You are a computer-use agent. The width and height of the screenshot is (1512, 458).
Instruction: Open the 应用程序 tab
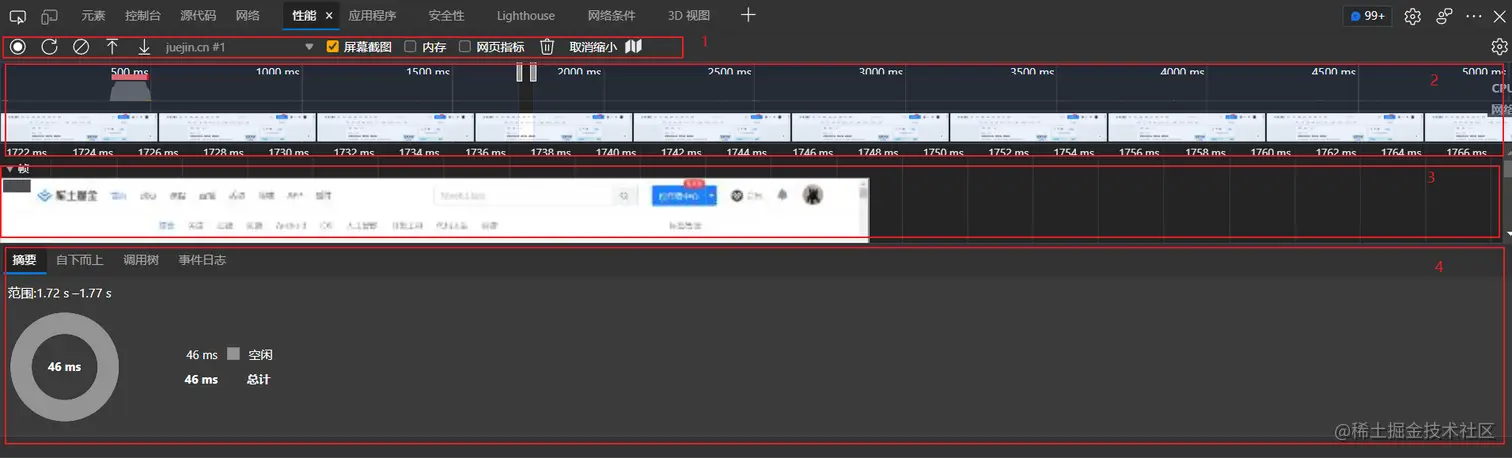click(372, 16)
